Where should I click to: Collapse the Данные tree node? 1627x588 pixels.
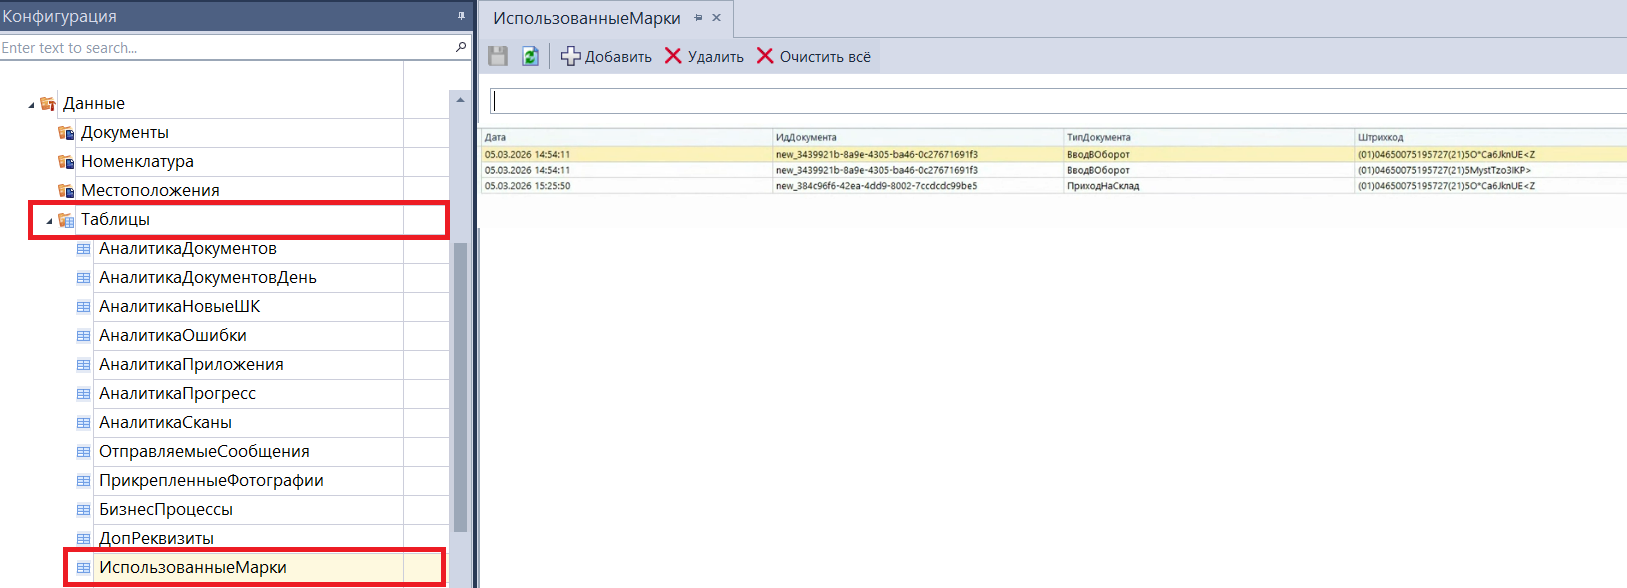click(31, 104)
